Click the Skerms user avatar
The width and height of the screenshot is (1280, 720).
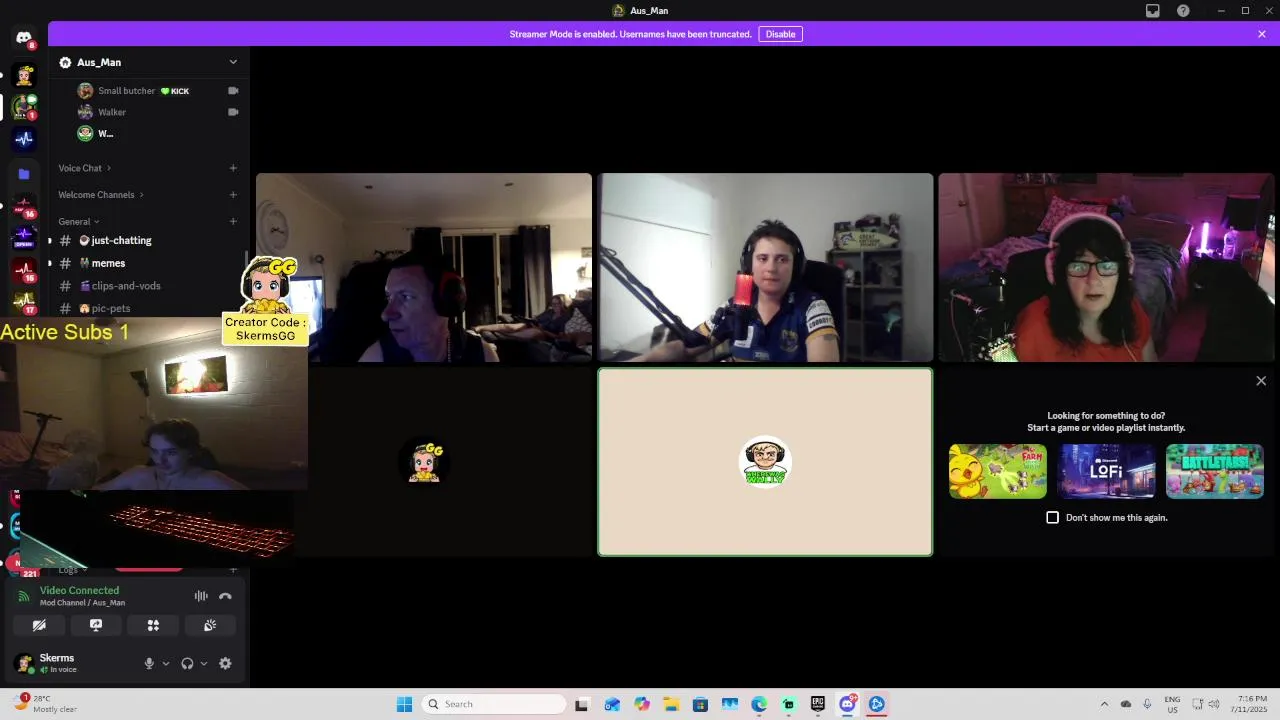click(24, 663)
